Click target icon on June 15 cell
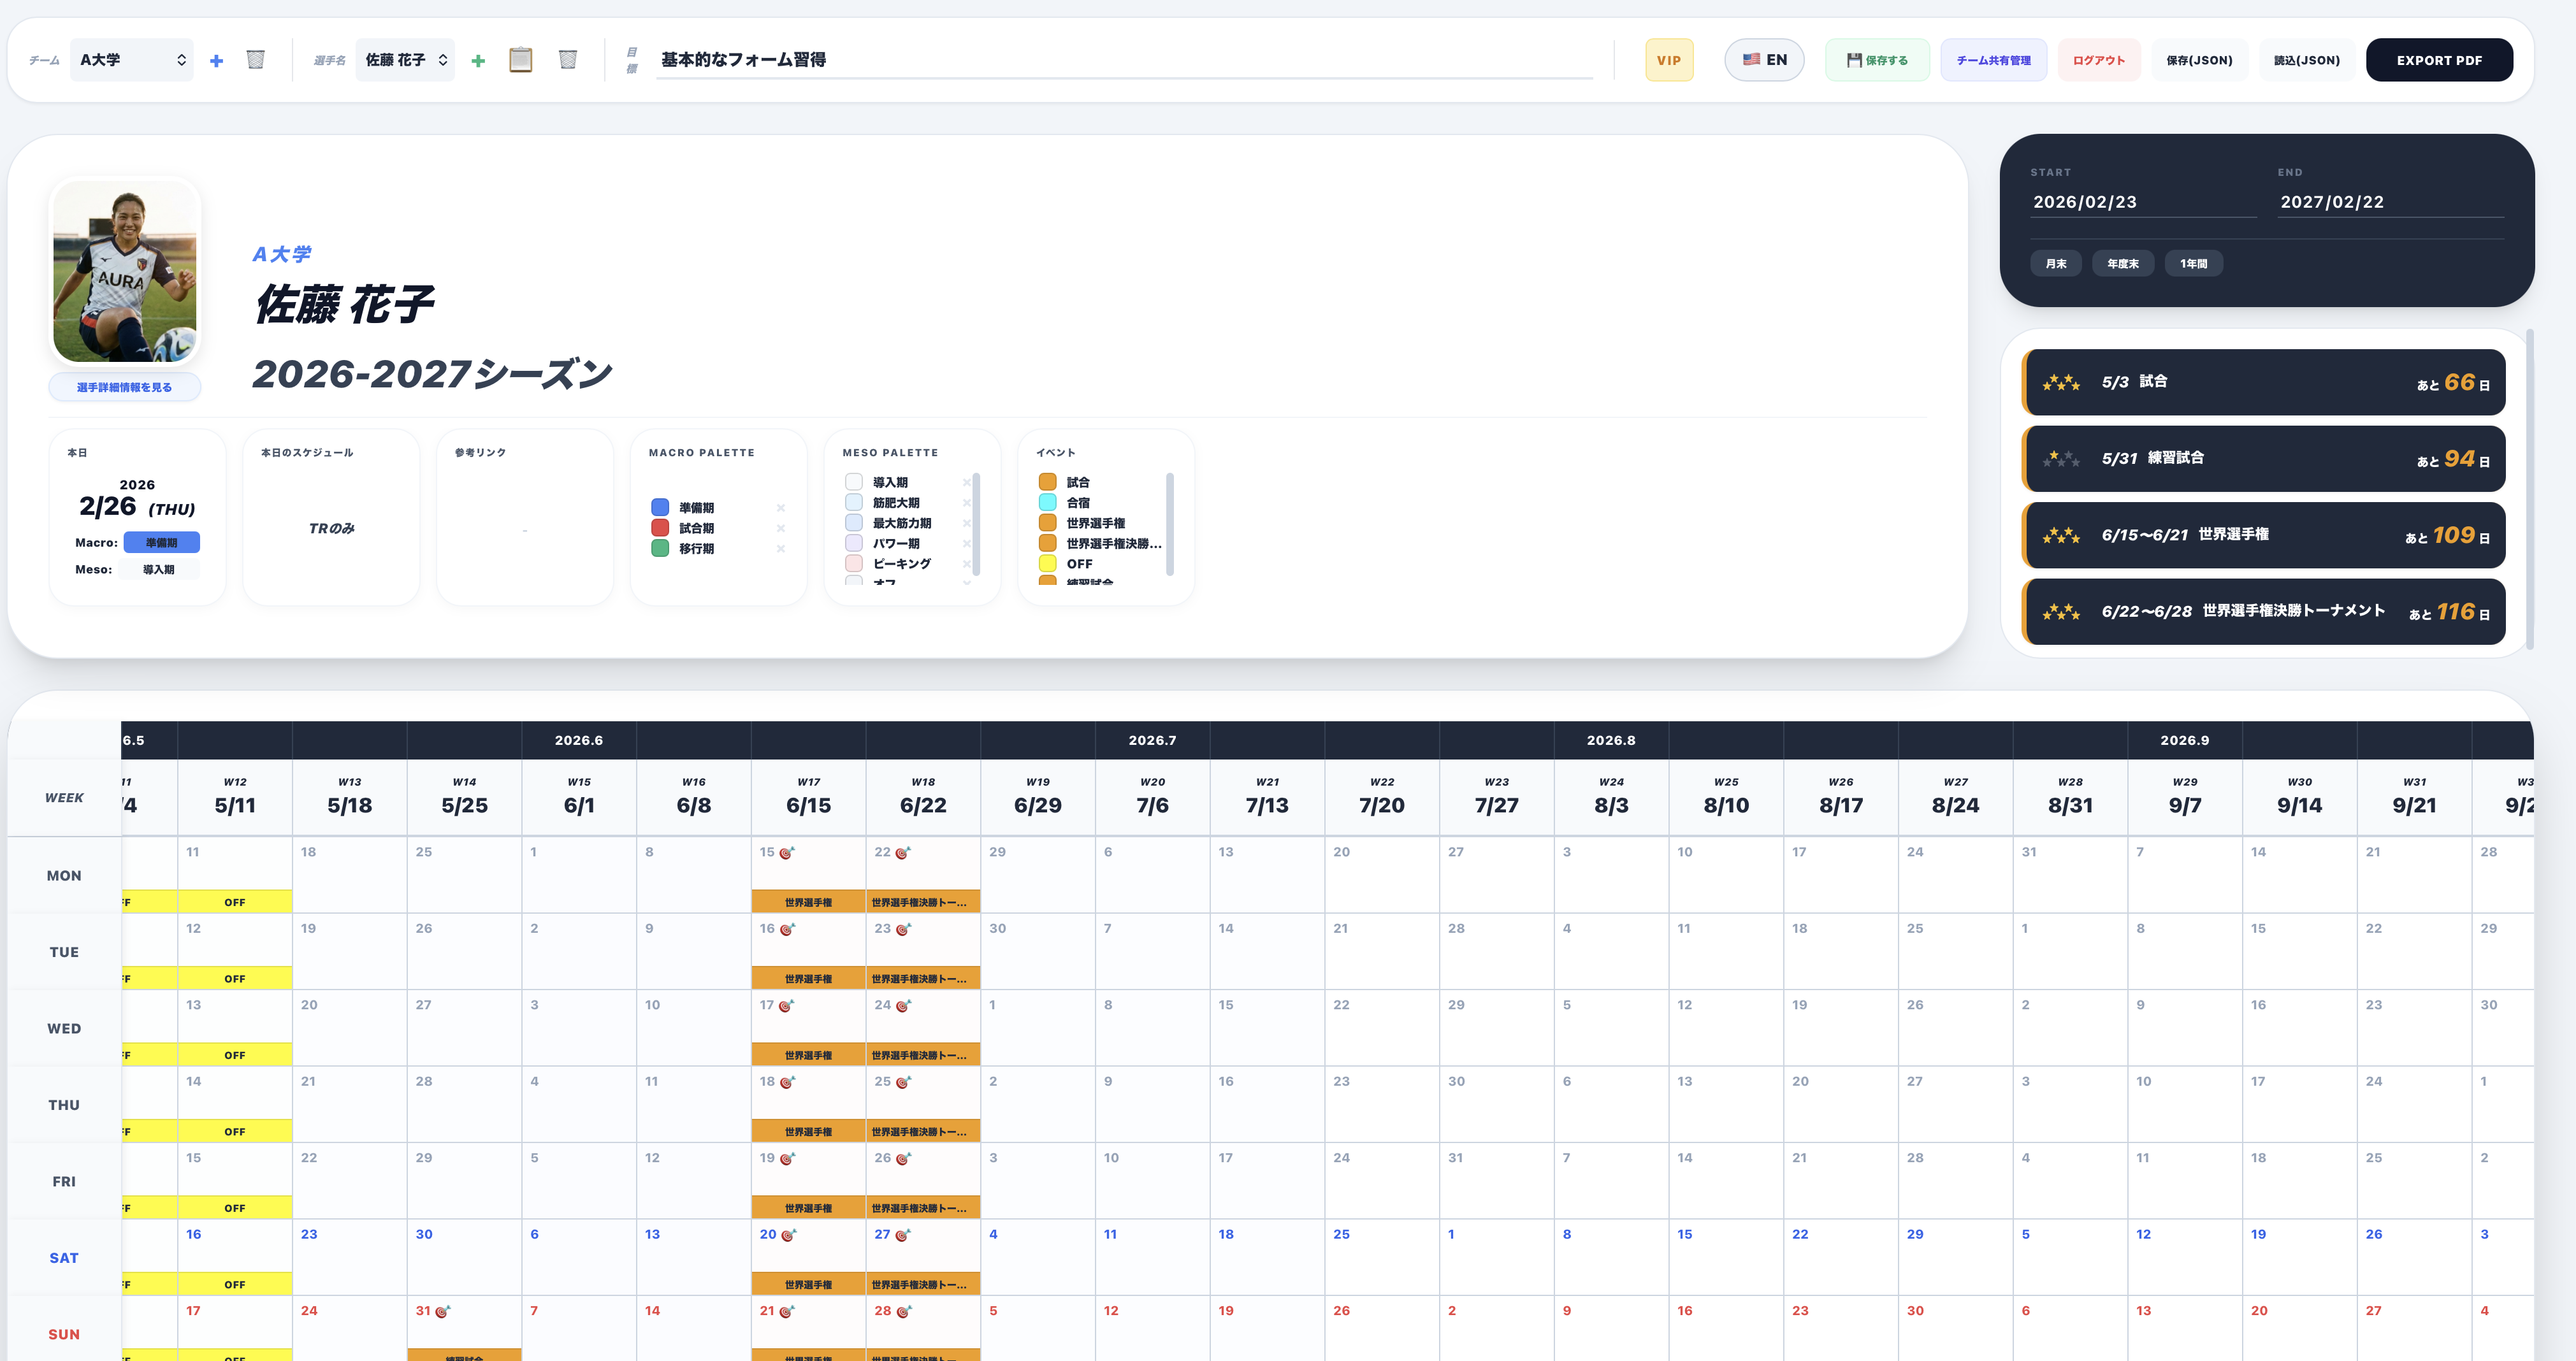2576x1361 pixels. coord(787,853)
